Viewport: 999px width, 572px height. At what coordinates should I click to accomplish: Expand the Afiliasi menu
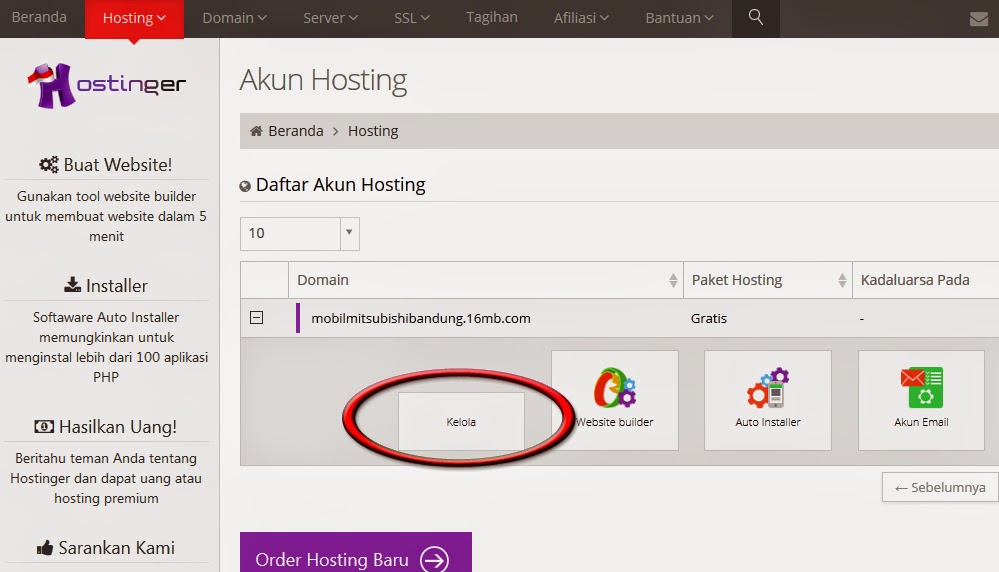[x=581, y=18]
